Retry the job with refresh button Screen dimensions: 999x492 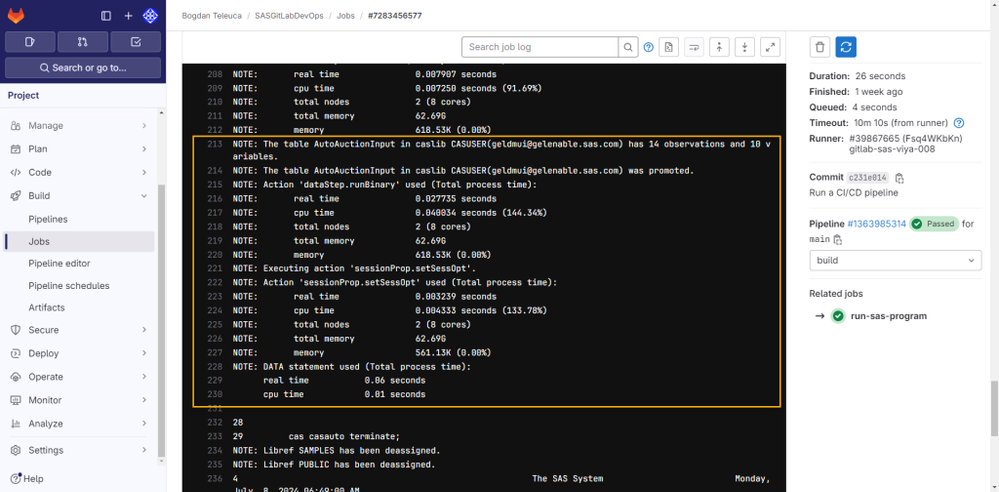pos(846,47)
